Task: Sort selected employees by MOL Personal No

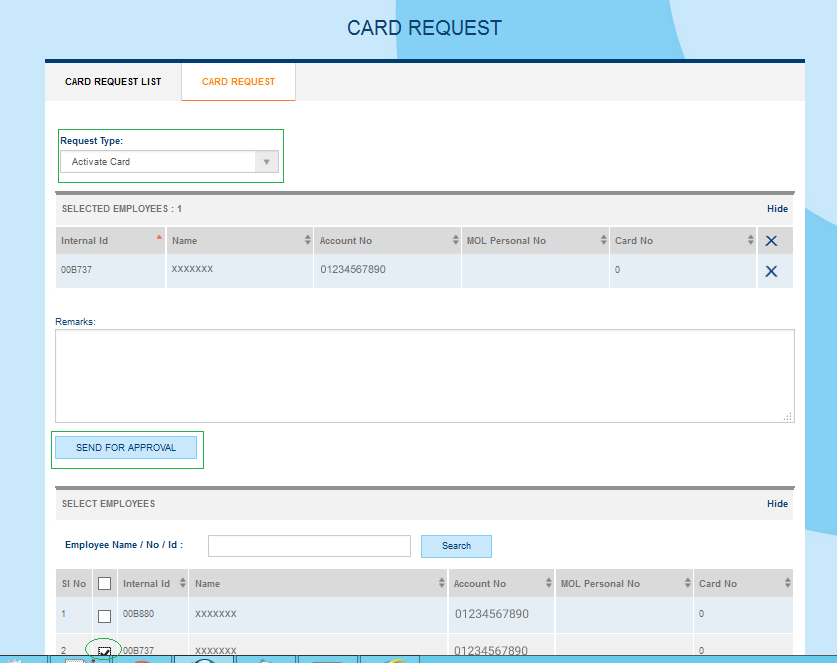Action: coord(603,241)
